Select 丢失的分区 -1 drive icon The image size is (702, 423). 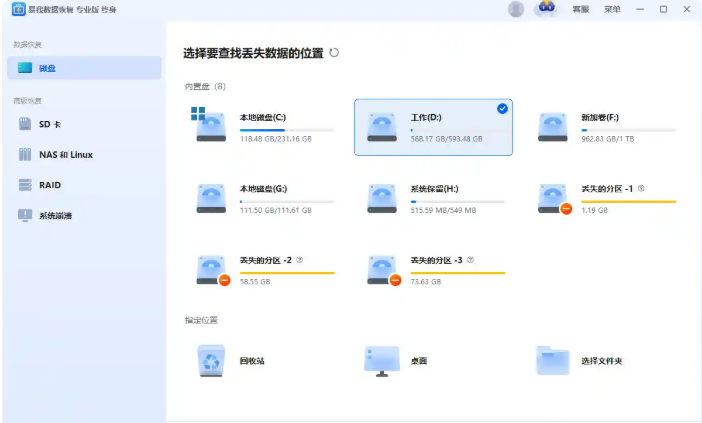point(555,199)
